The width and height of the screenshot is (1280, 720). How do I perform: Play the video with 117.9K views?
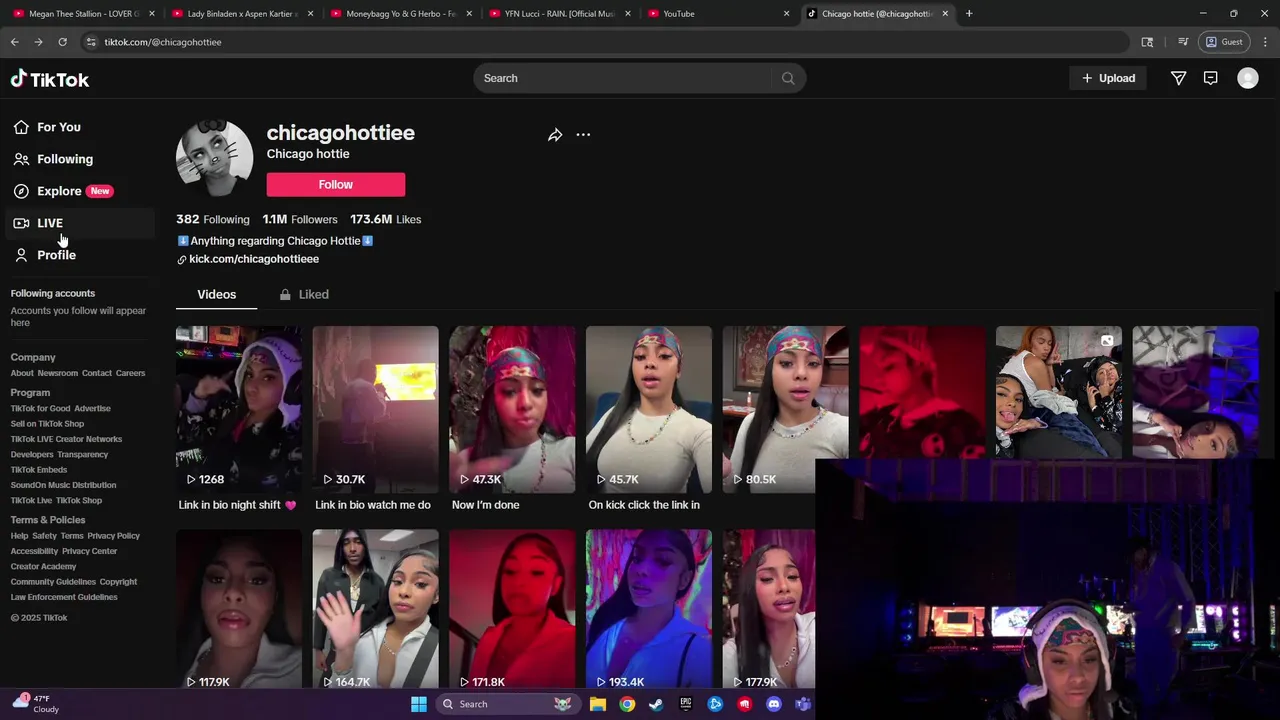click(239, 609)
